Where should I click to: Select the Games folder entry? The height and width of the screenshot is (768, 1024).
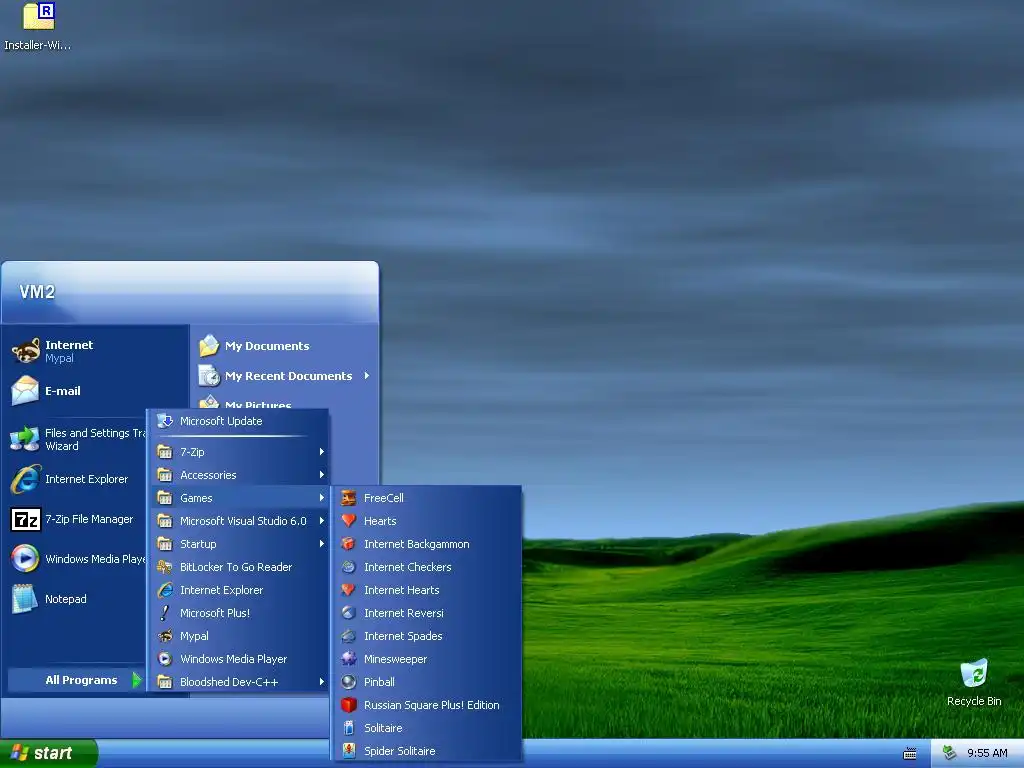tap(238, 498)
